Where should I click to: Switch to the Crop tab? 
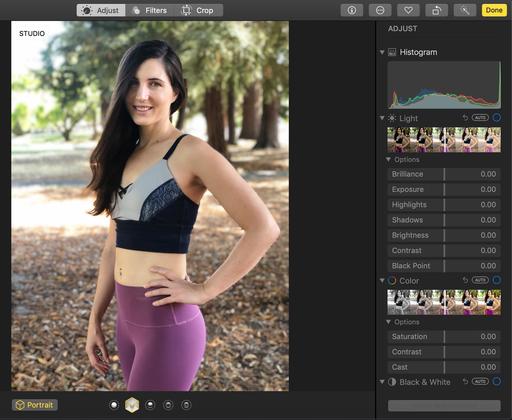(x=198, y=10)
